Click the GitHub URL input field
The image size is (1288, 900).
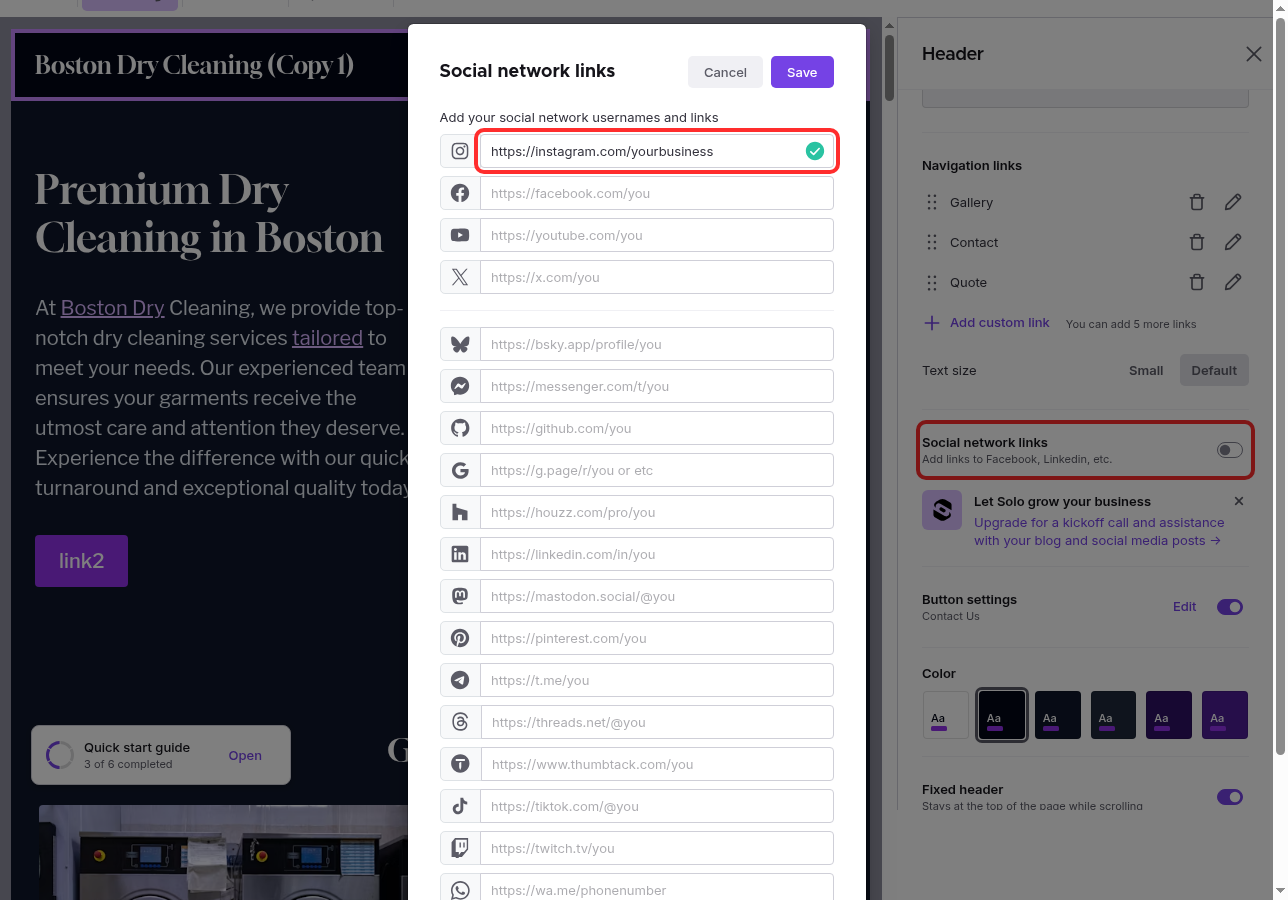coord(656,428)
